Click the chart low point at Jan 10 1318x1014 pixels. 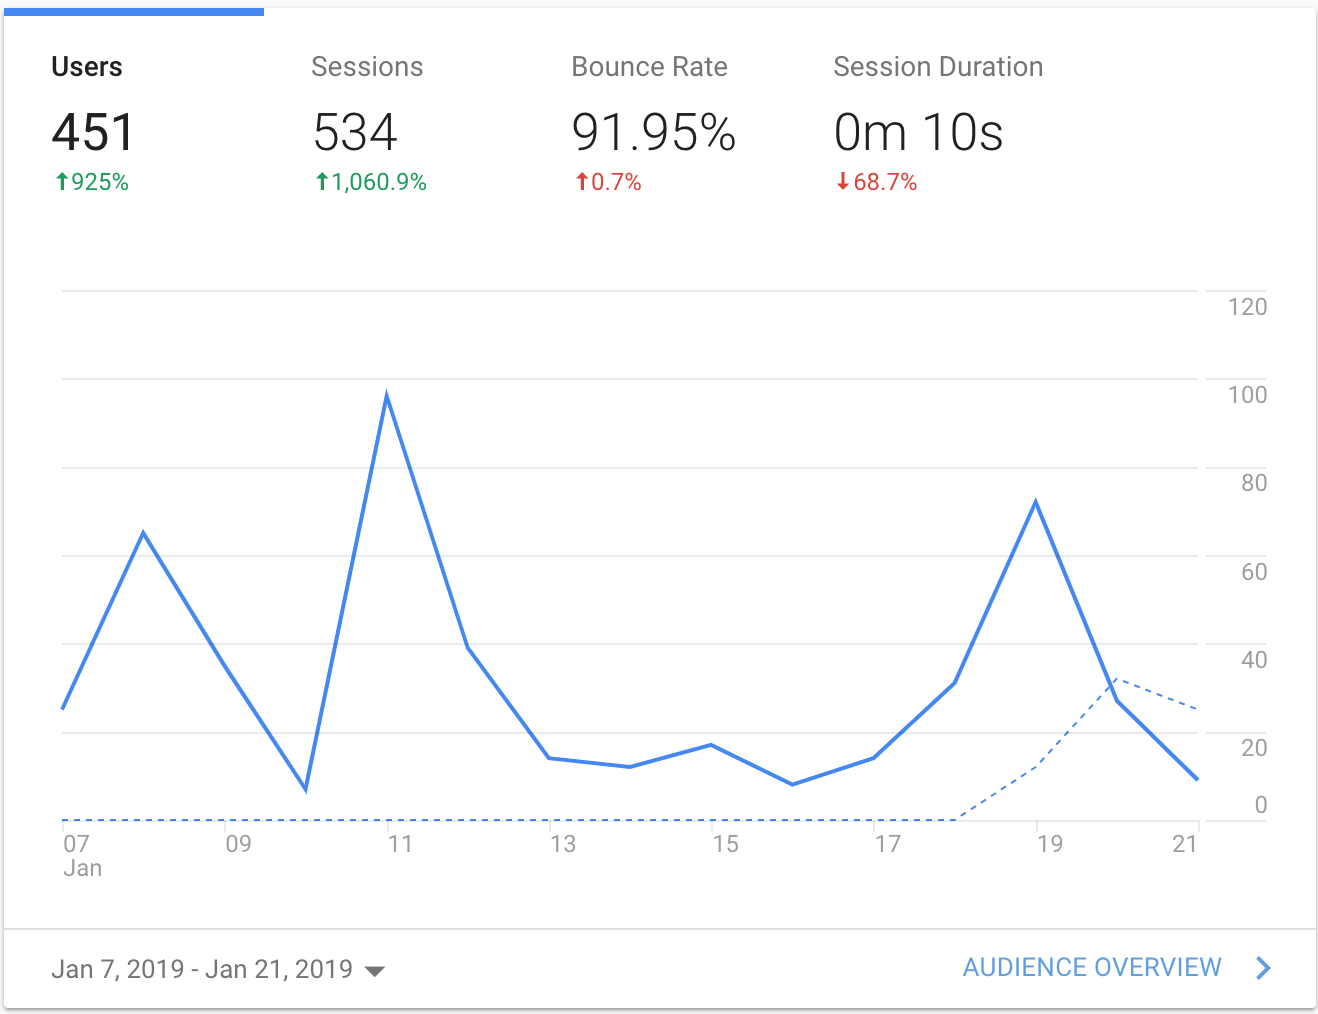pos(305,789)
